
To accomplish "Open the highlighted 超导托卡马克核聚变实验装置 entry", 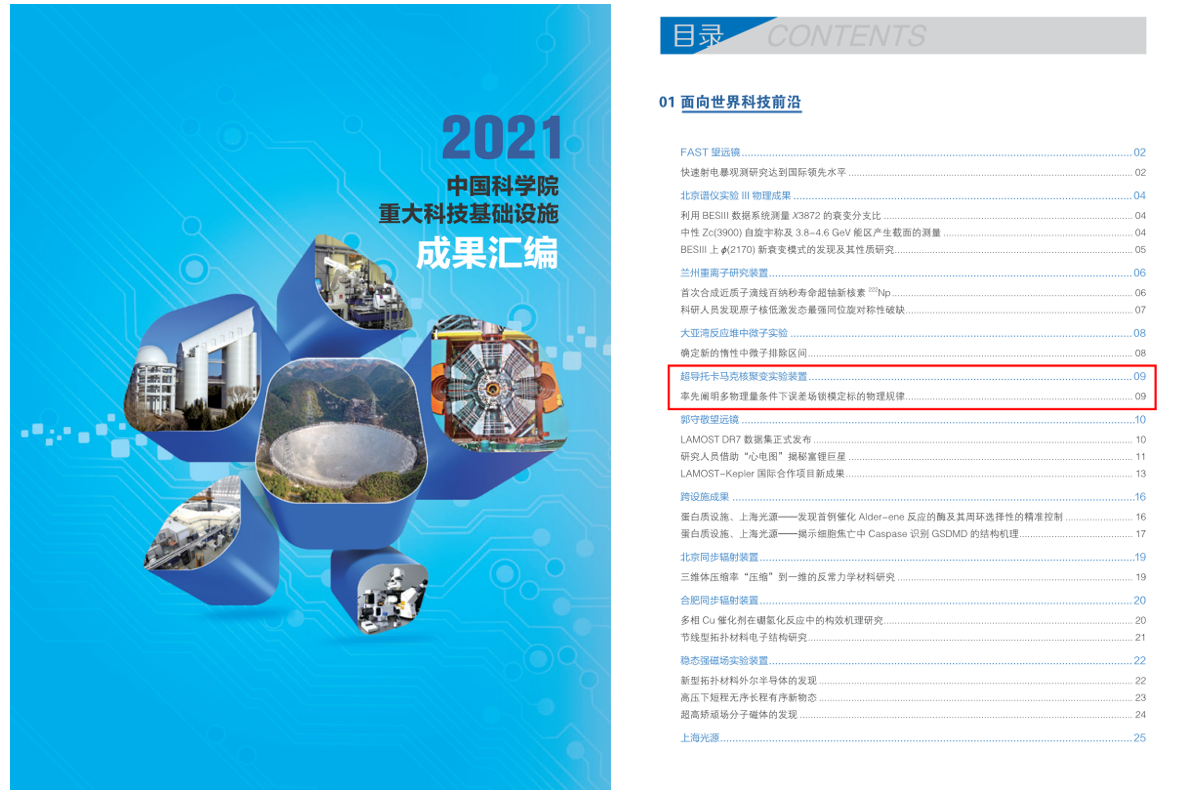I will pyautogui.click(x=742, y=377).
